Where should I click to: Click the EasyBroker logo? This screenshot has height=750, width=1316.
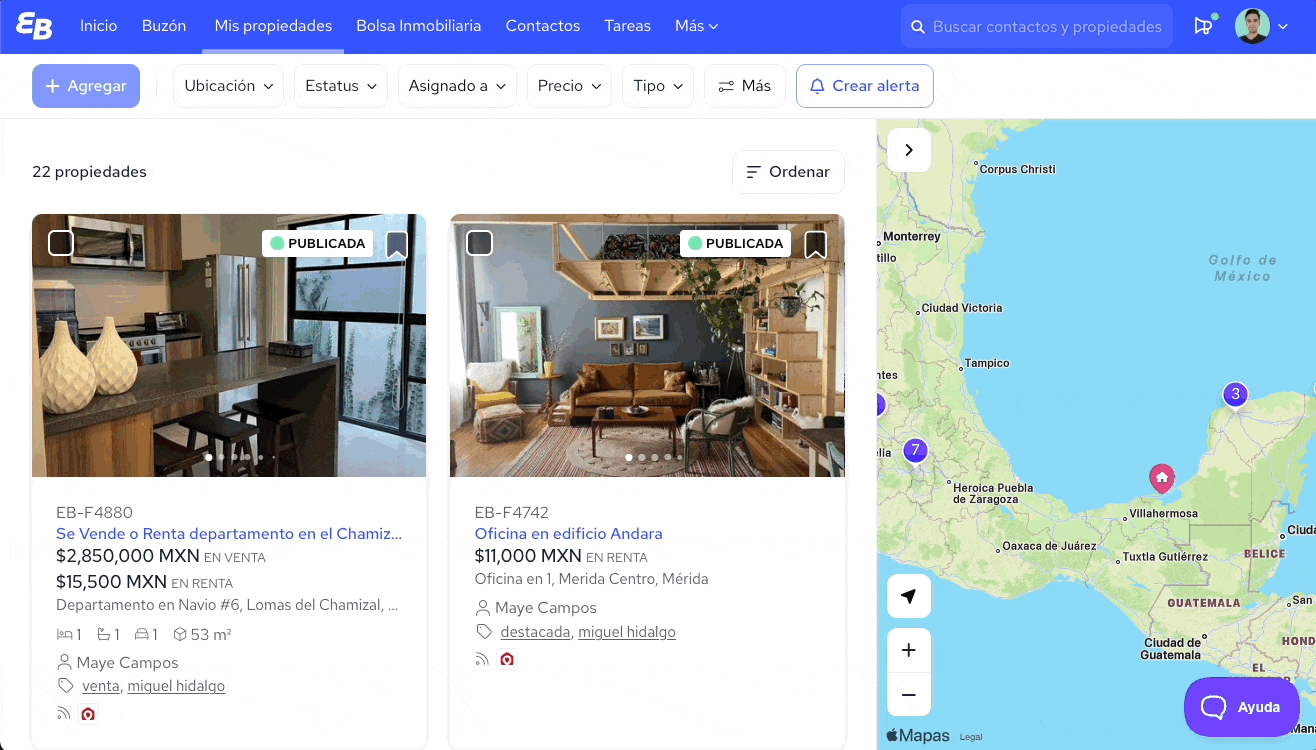click(x=34, y=27)
